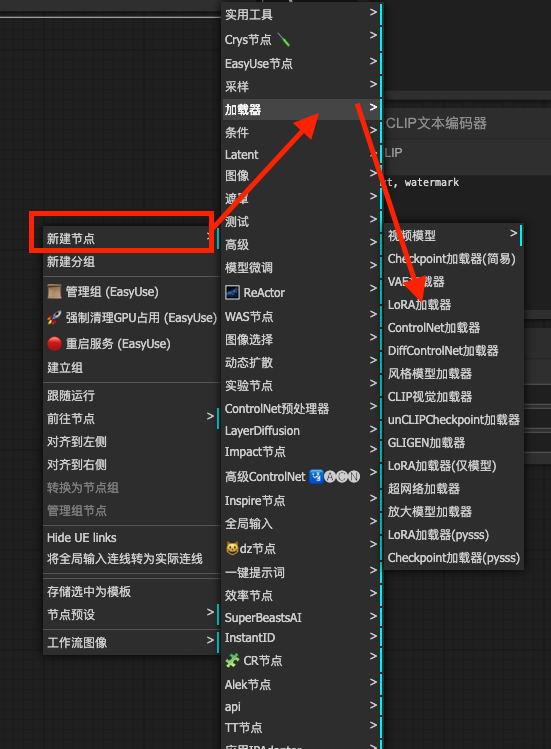The image size is (551, 749).
Task: Open 测试 node category
Action: (x=302, y=221)
